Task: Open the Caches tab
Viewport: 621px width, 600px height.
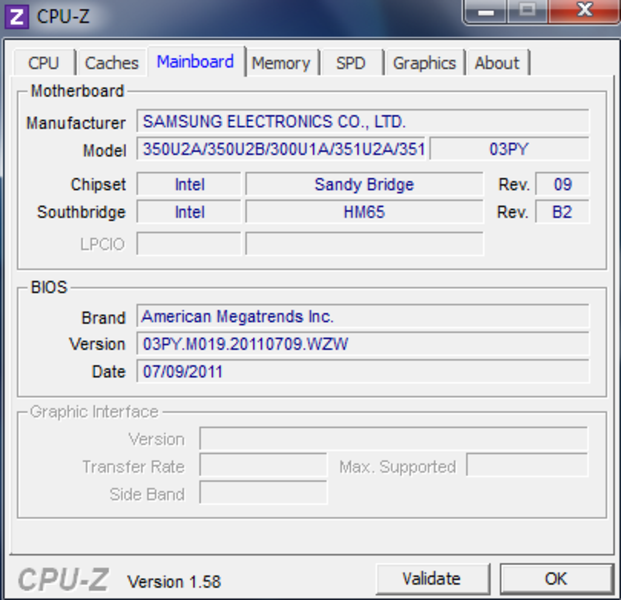Action: pyautogui.click(x=112, y=63)
